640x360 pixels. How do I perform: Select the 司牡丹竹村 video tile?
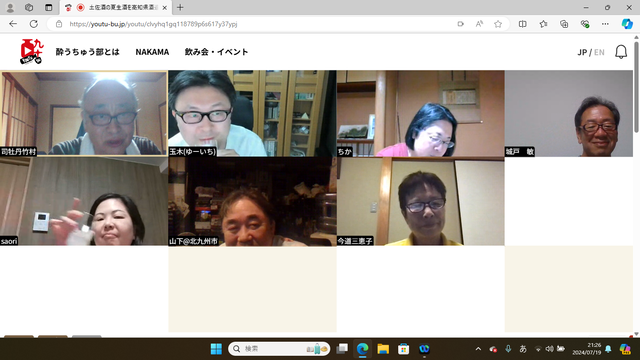click(84, 113)
